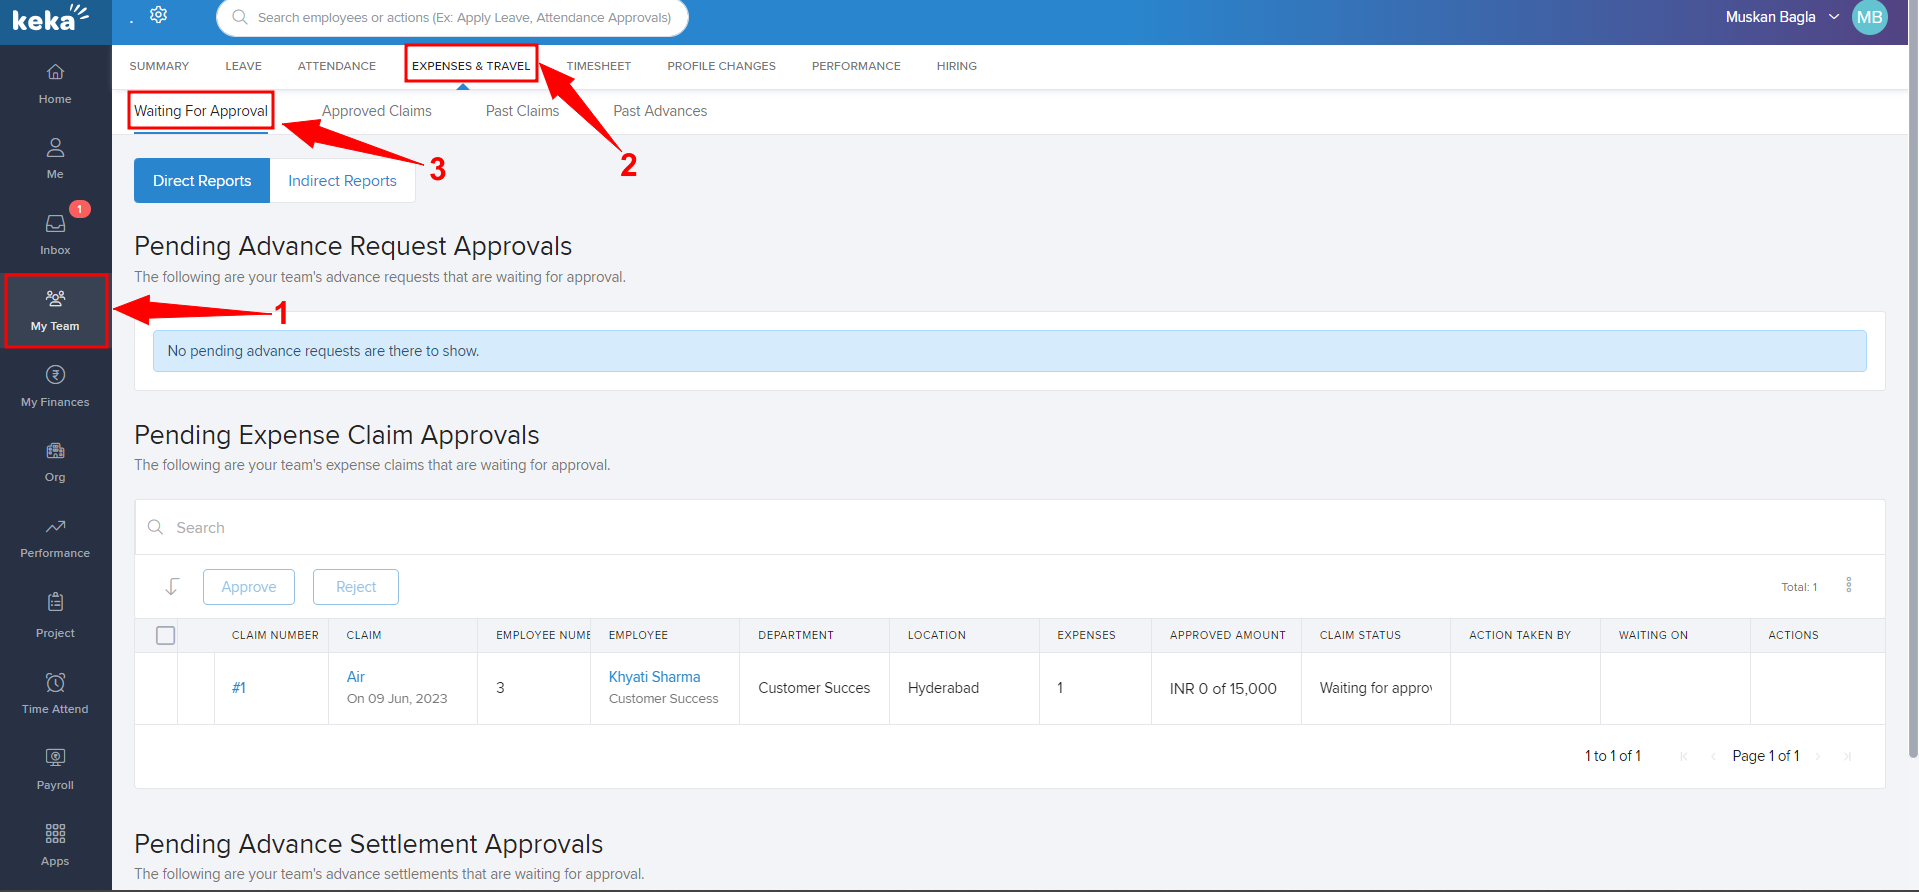The width and height of the screenshot is (1919, 892).
Task: Click the sort arrow beside Approve
Action: [x=172, y=587]
